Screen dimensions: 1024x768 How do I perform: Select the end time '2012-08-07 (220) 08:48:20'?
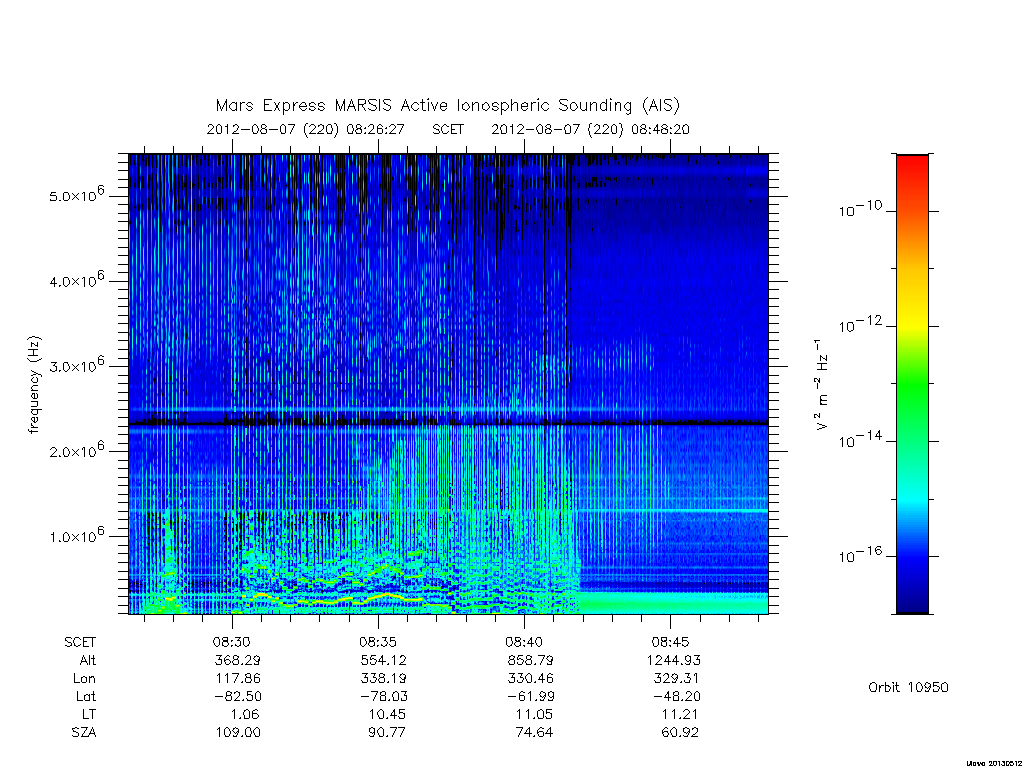coord(590,129)
